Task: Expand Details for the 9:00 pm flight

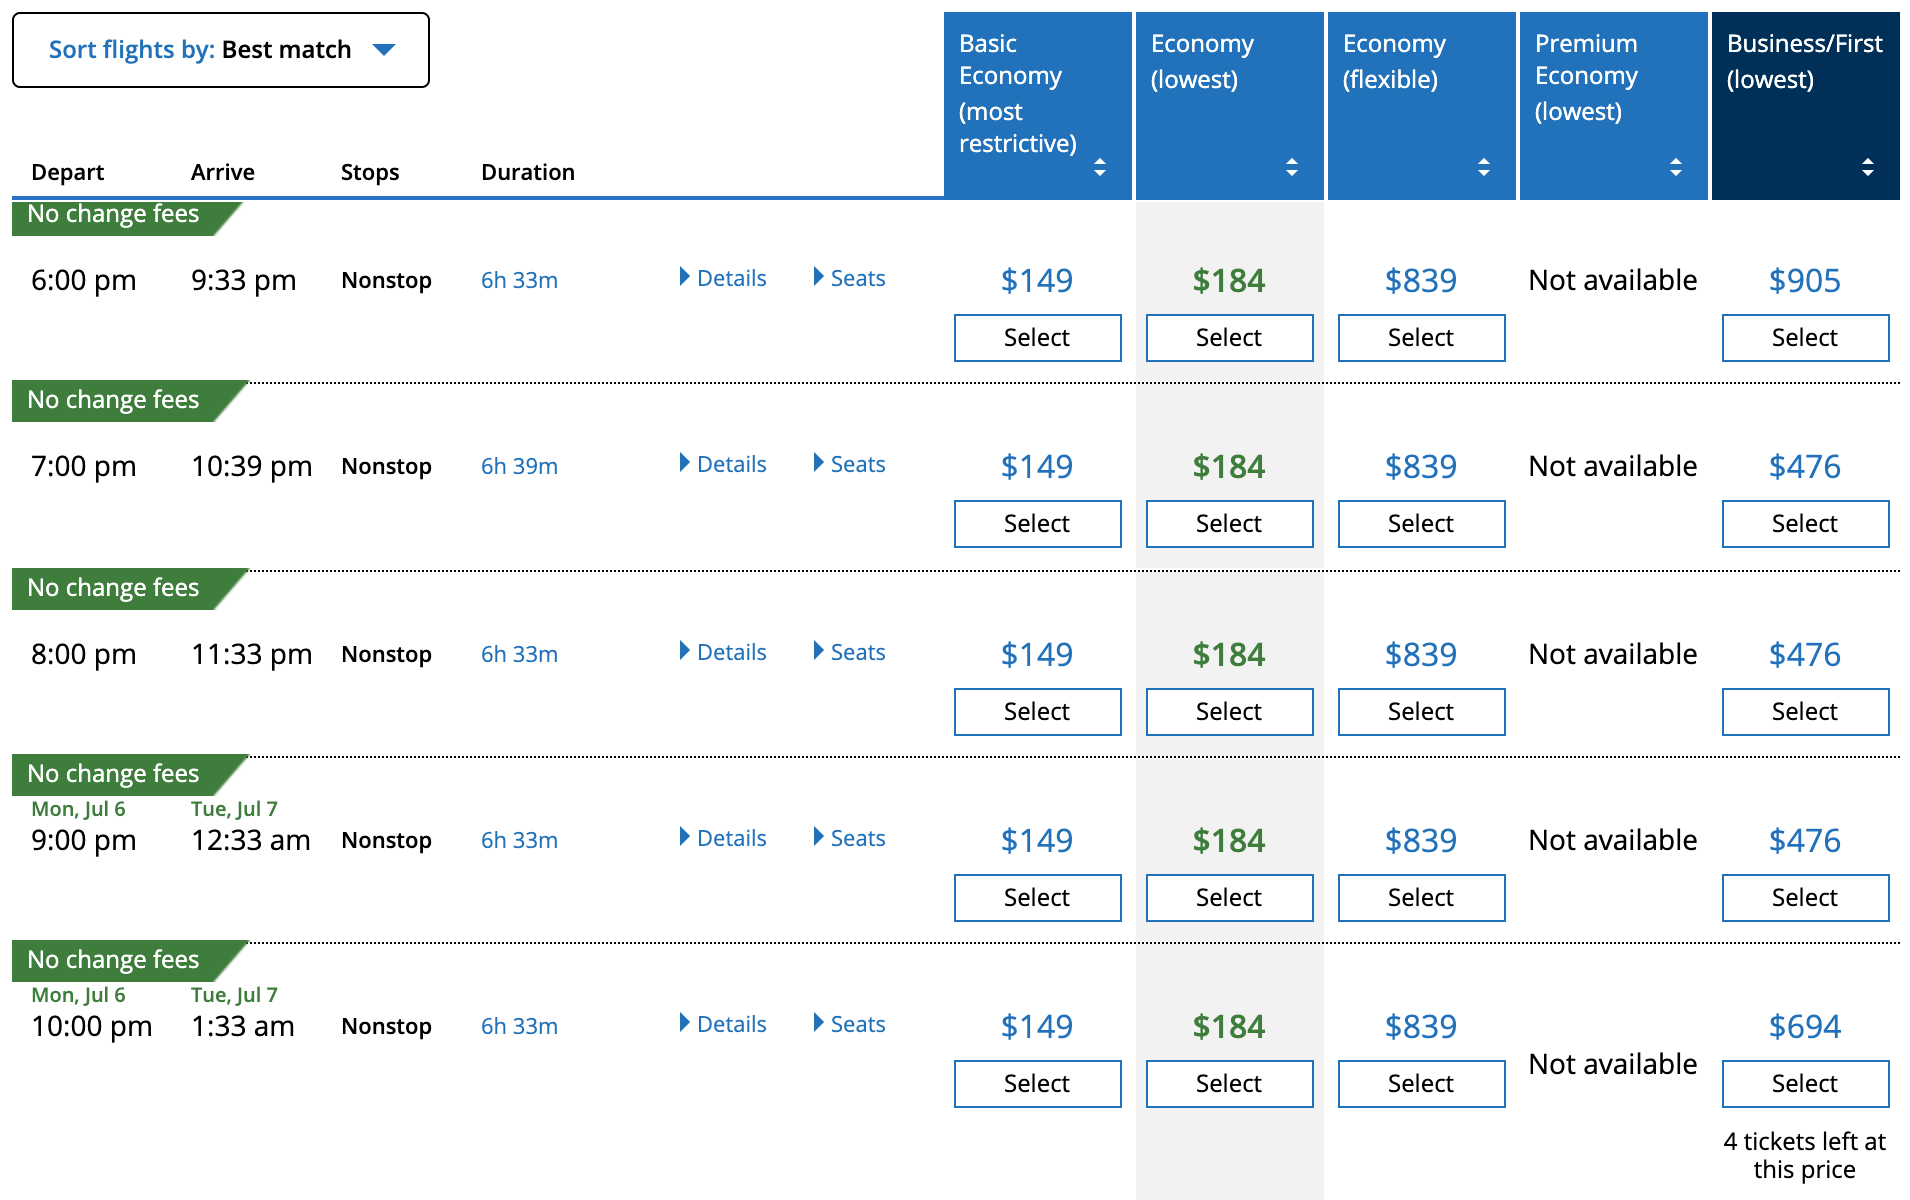Action: [723, 838]
